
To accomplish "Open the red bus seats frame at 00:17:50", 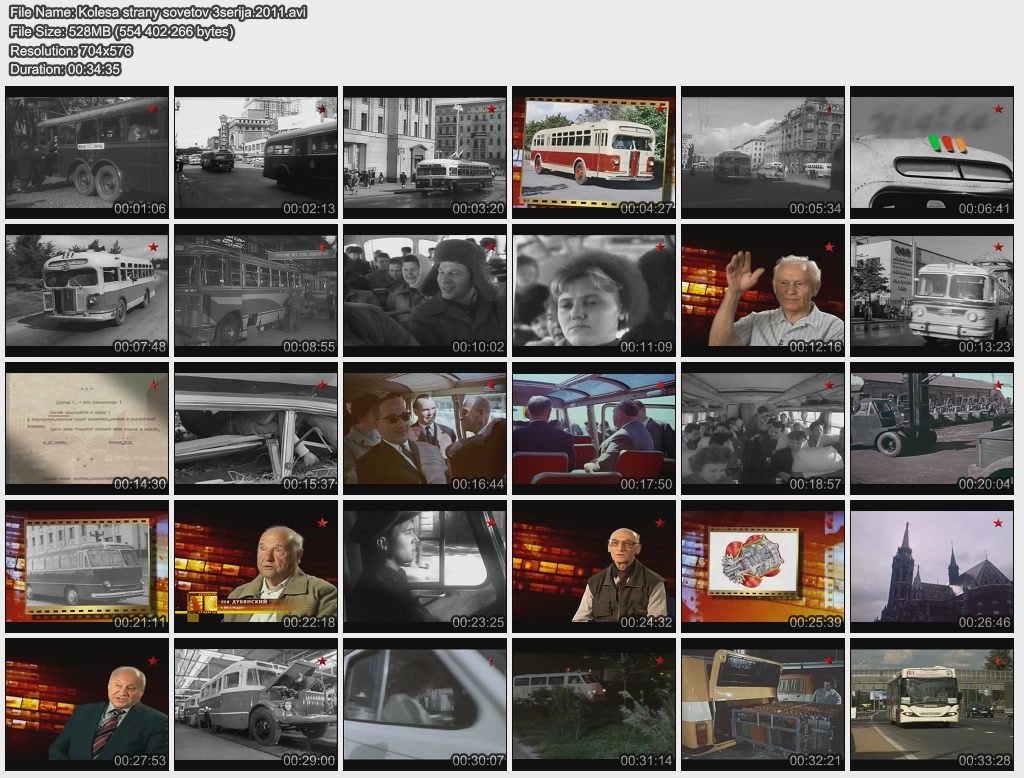I will (594, 428).
